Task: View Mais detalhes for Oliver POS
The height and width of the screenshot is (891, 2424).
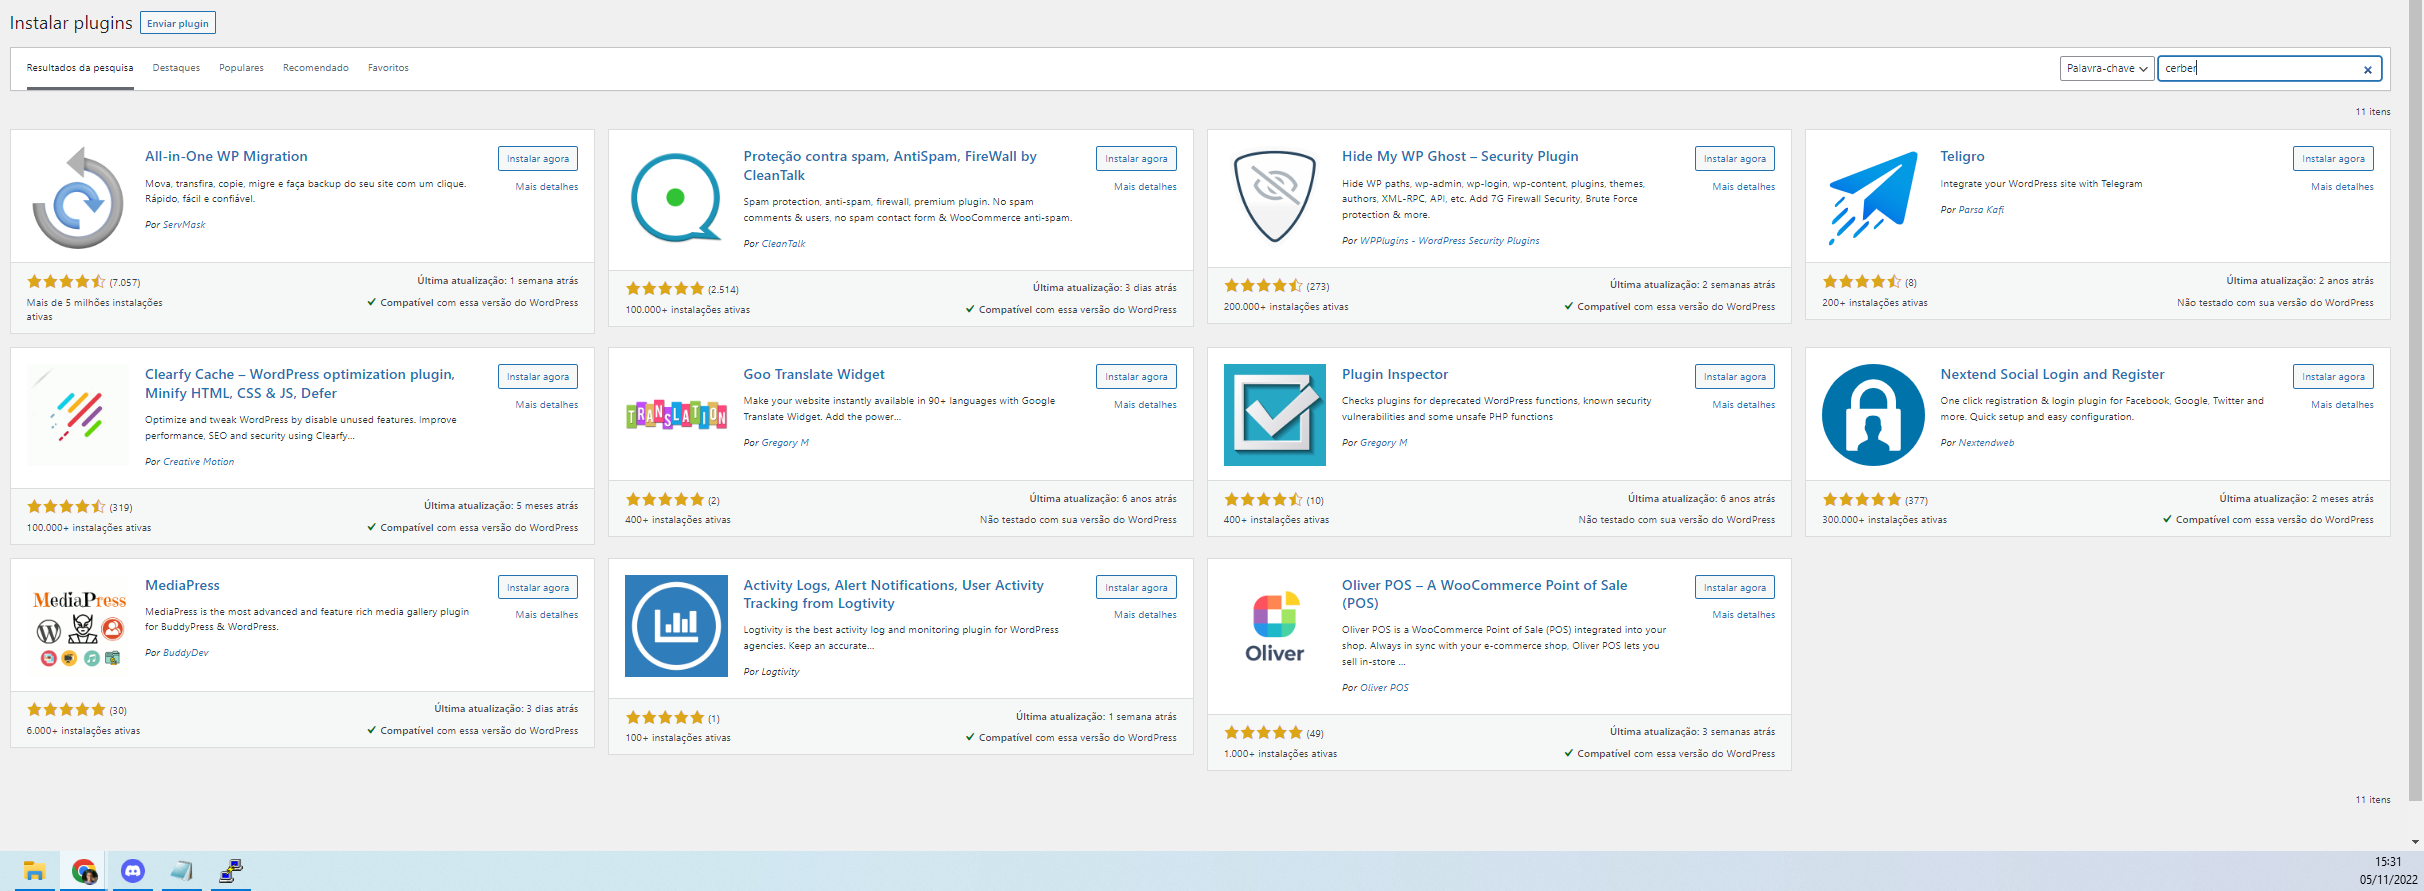Action: tap(1744, 615)
